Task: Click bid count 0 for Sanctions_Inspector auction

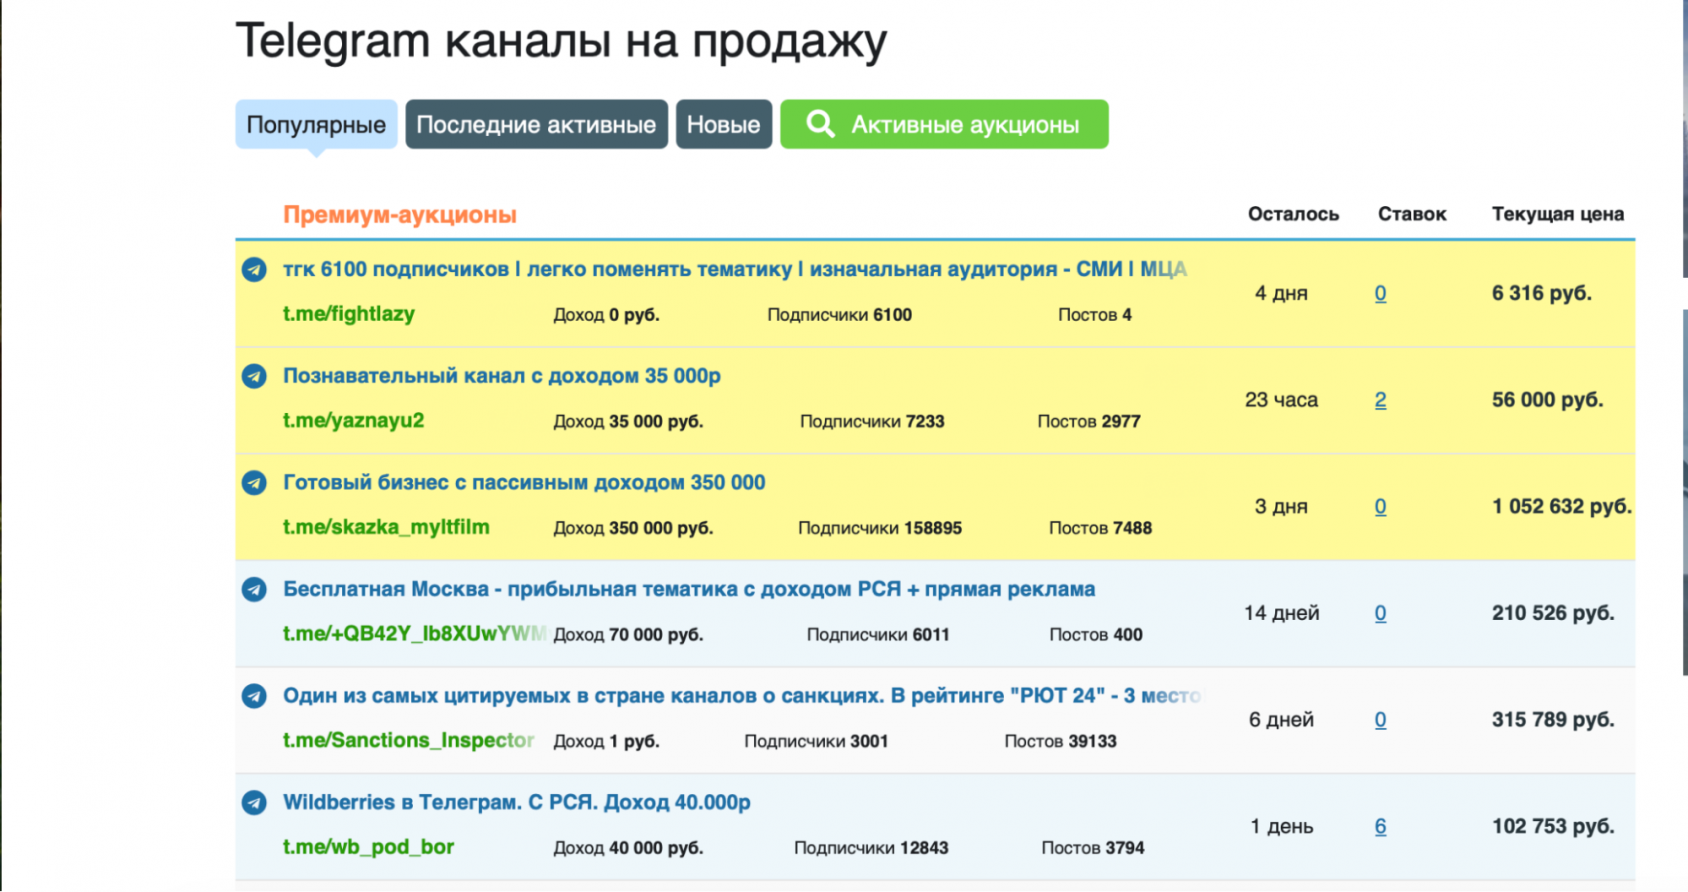Action: (x=1380, y=720)
